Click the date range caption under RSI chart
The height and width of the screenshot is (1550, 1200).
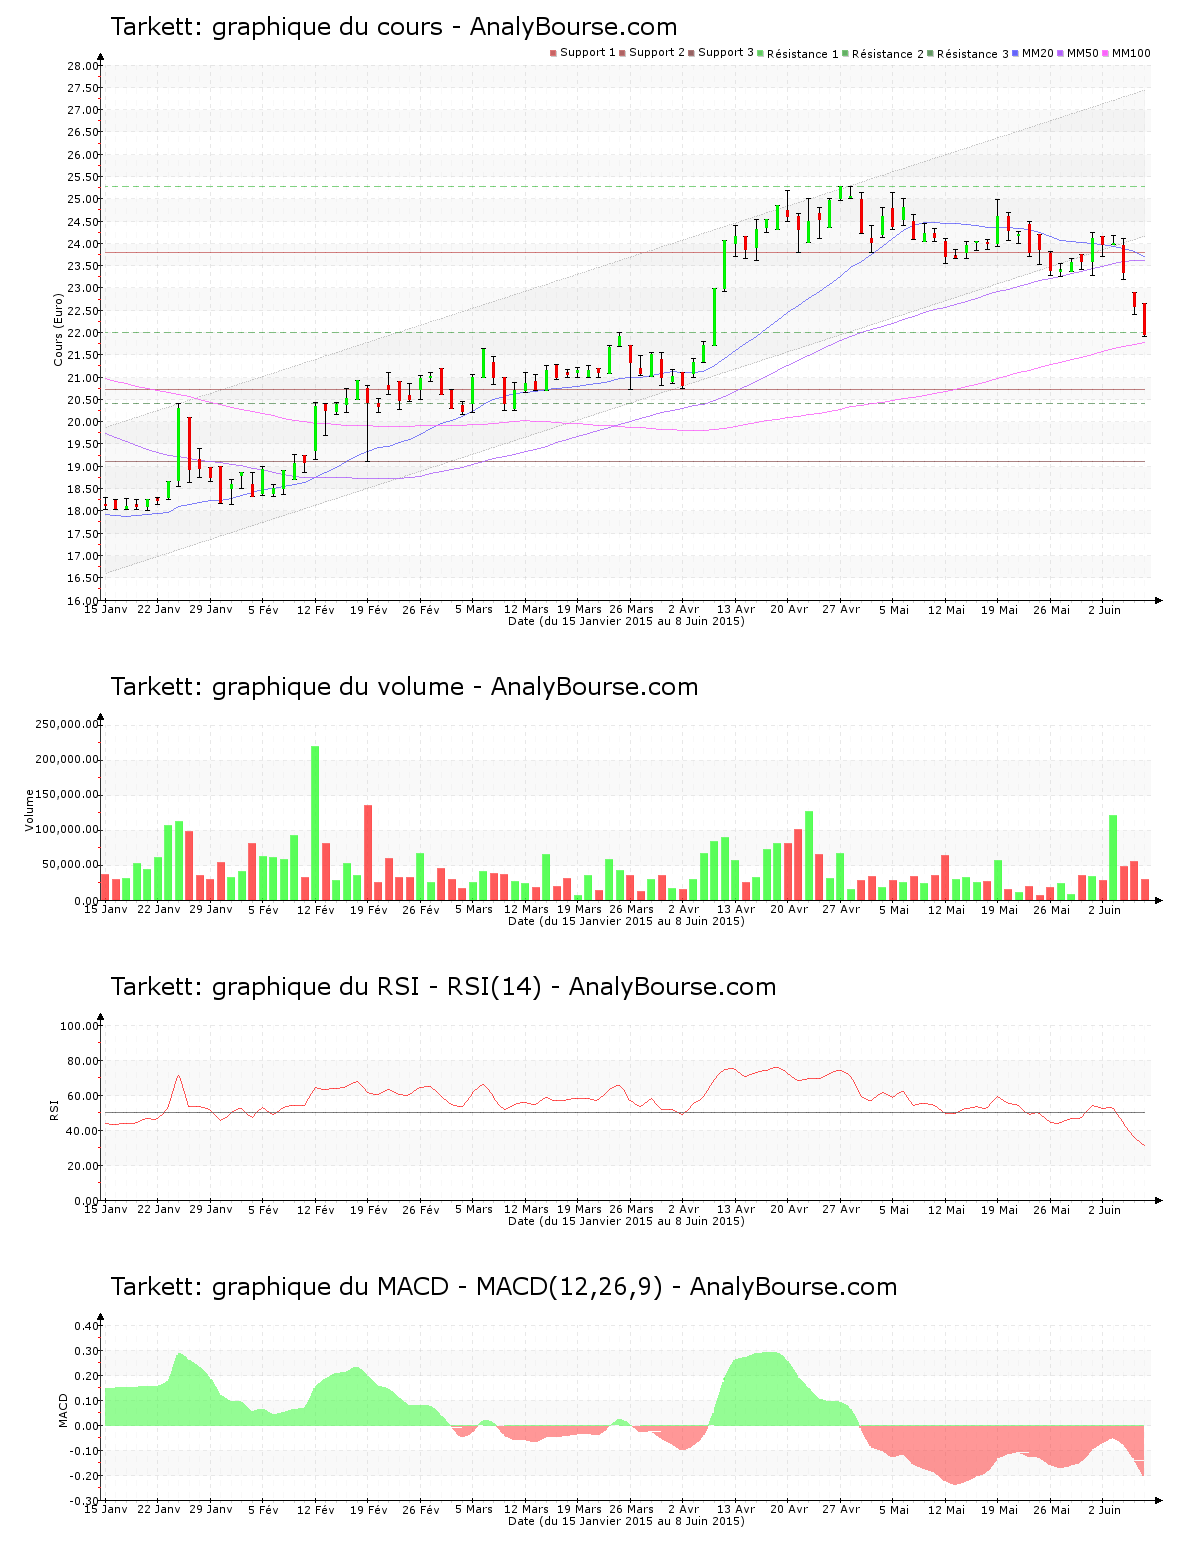click(626, 1221)
